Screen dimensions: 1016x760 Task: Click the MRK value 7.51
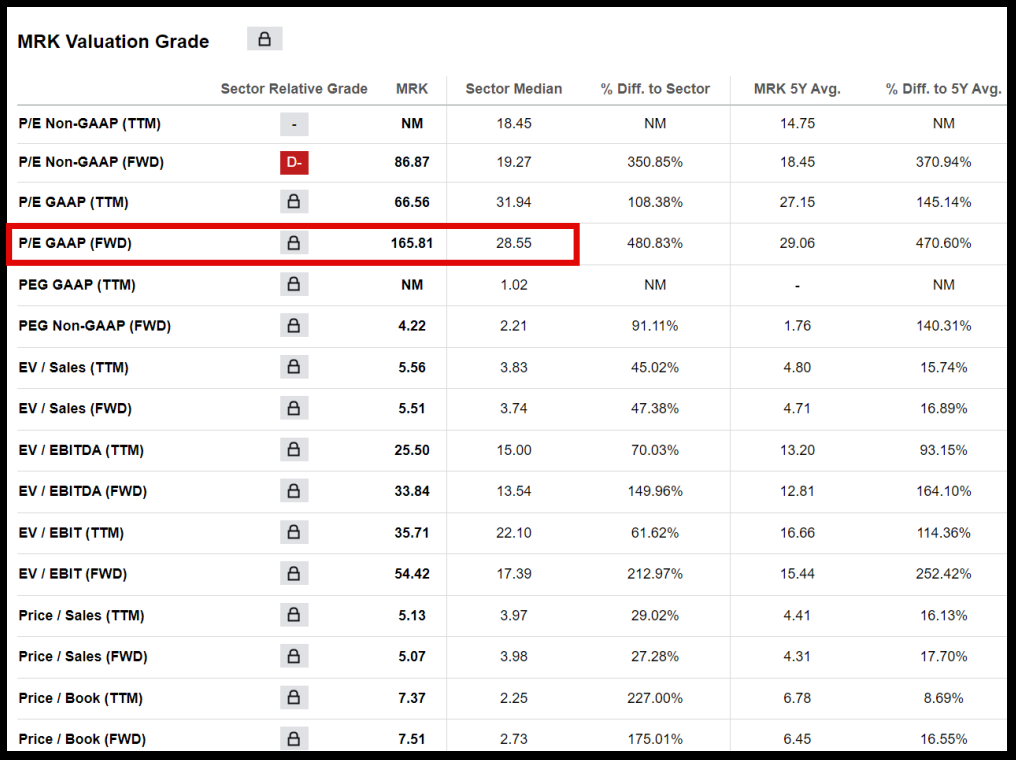(412, 739)
